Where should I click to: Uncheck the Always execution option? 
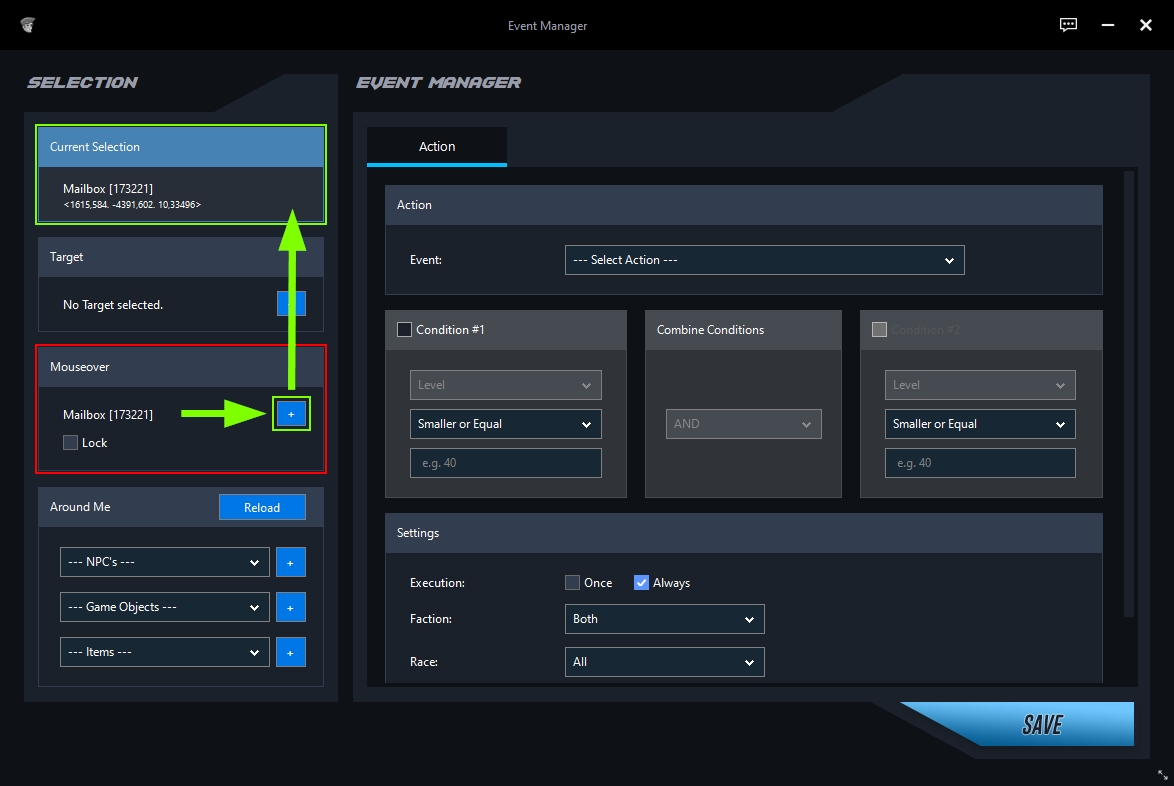642,583
